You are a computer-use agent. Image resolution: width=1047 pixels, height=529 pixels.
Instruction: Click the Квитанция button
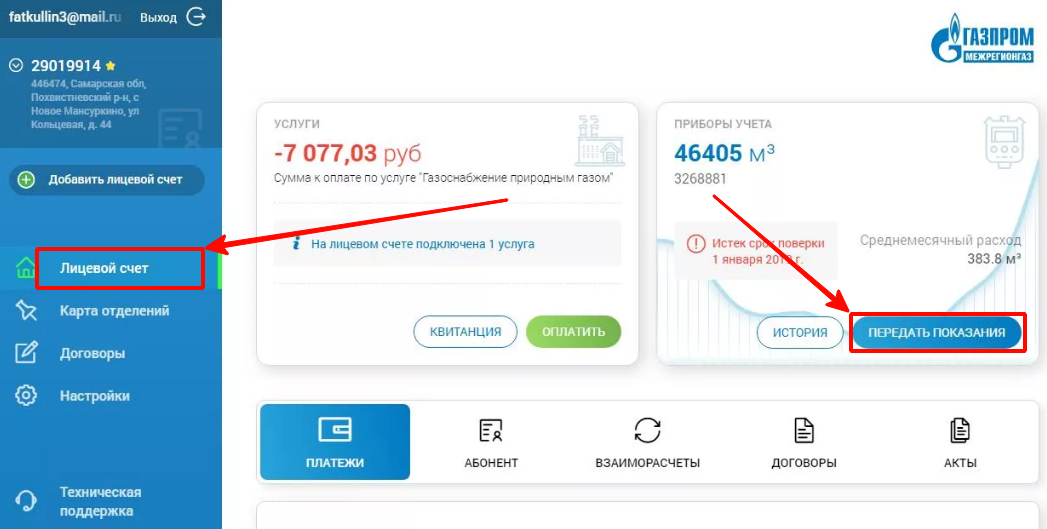[x=465, y=331]
